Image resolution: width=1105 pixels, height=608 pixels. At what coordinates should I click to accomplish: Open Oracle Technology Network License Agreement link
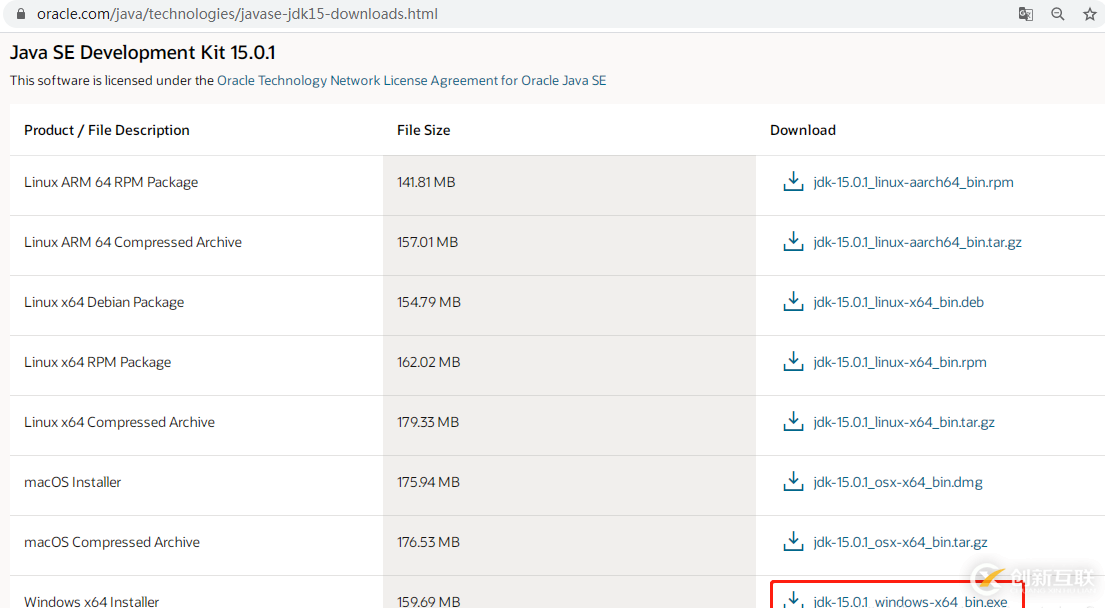[411, 81]
